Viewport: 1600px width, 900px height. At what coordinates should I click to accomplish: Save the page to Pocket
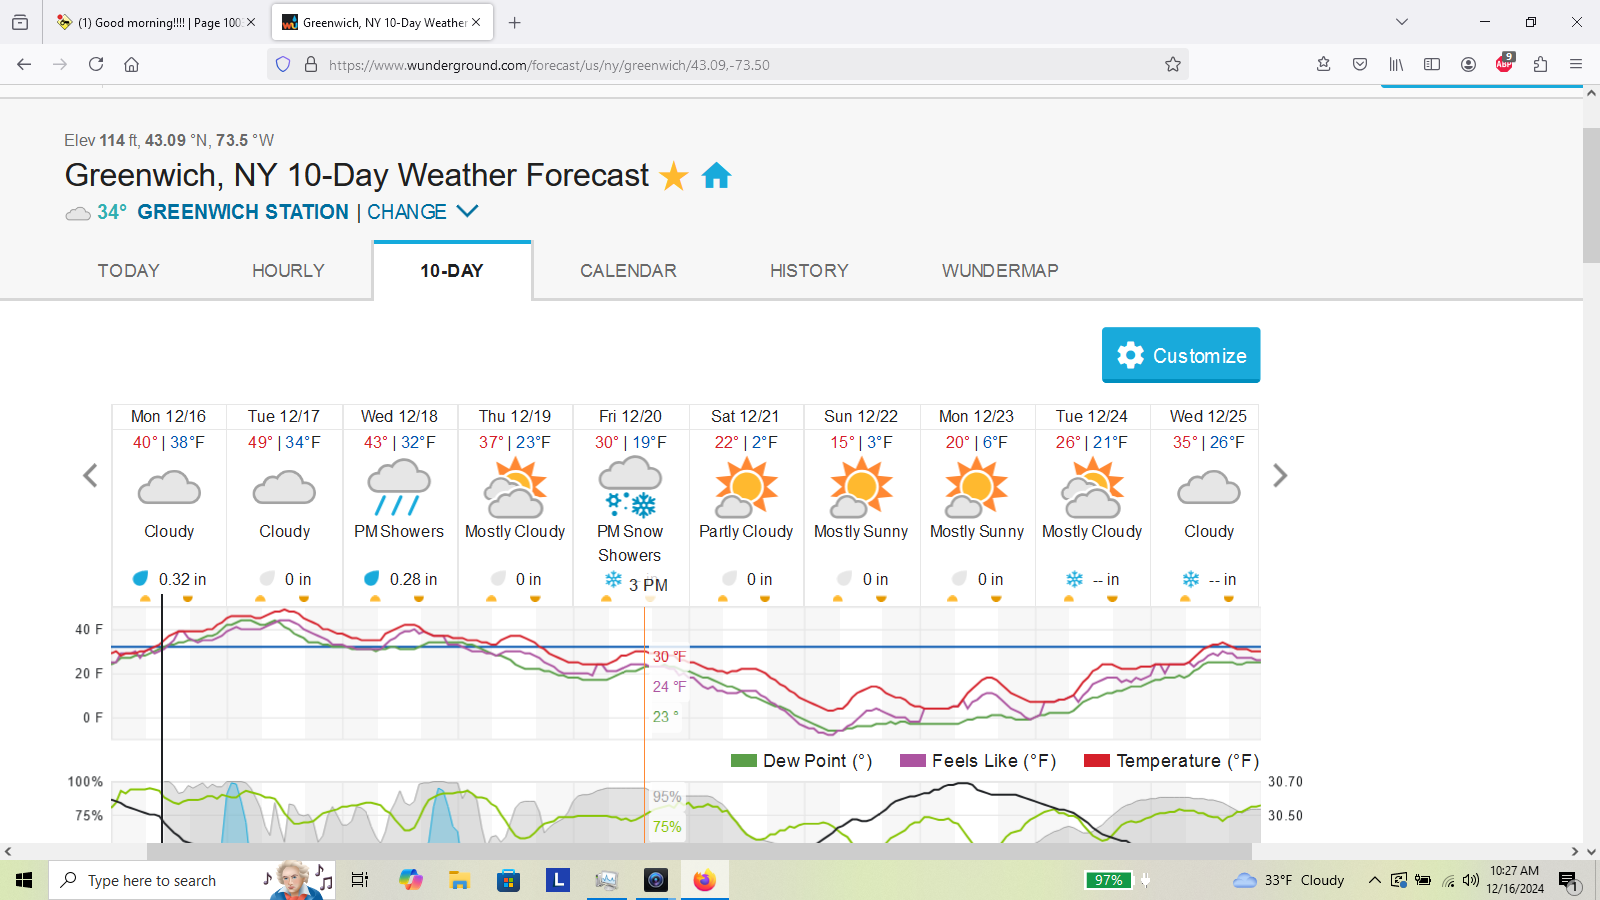[x=1360, y=65]
